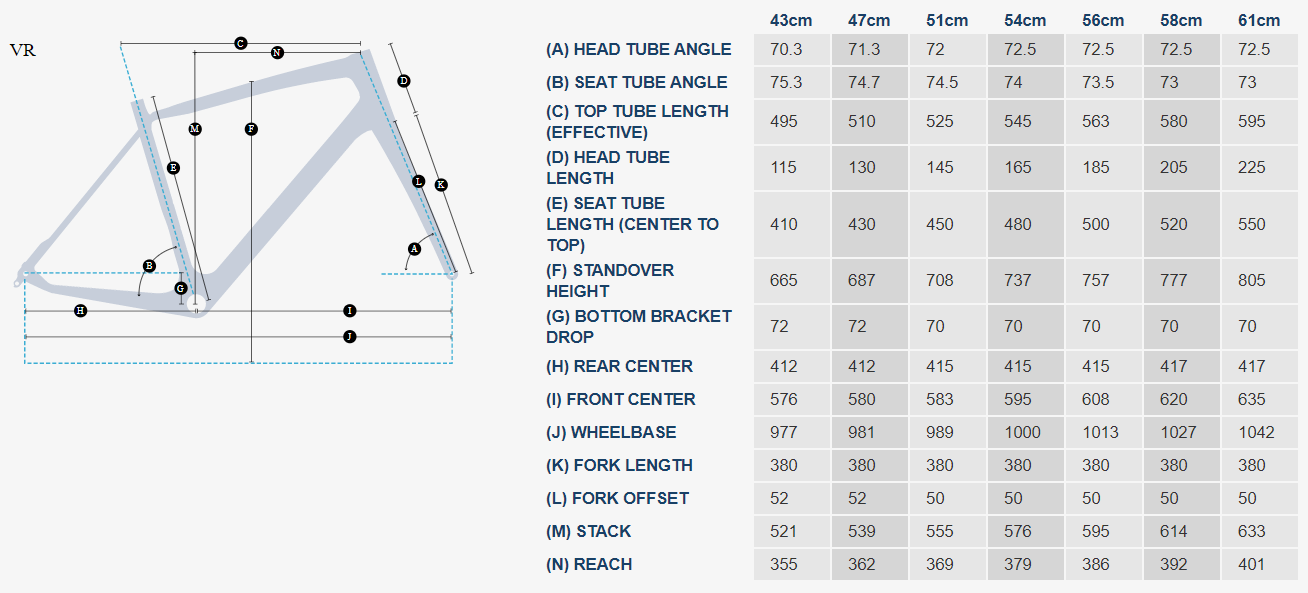Select the K fork length marker
The height and width of the screenshot is (593, 1308).
point(441,185)
